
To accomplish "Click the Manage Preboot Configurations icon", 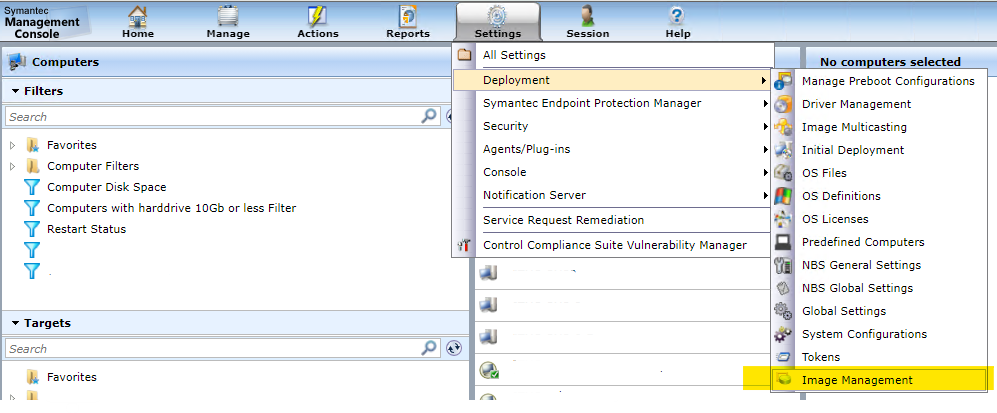I will click(x=783, y=81).
